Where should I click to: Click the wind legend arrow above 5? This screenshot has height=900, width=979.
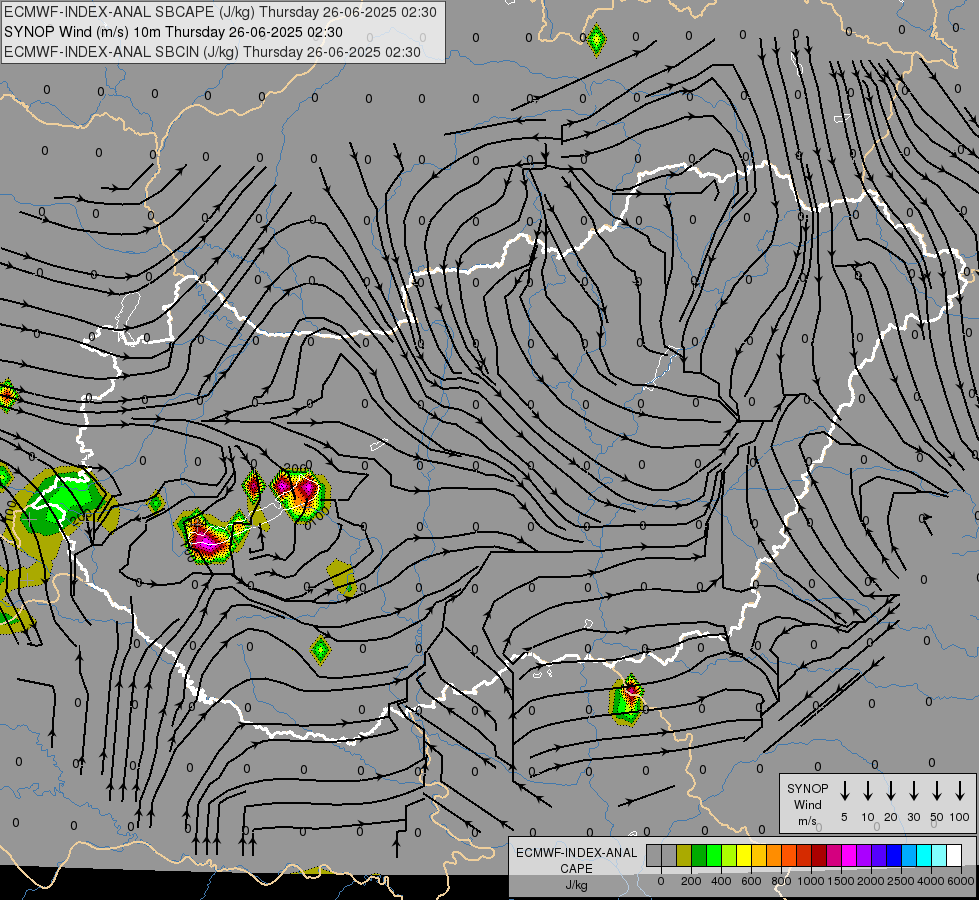[844, 791]
